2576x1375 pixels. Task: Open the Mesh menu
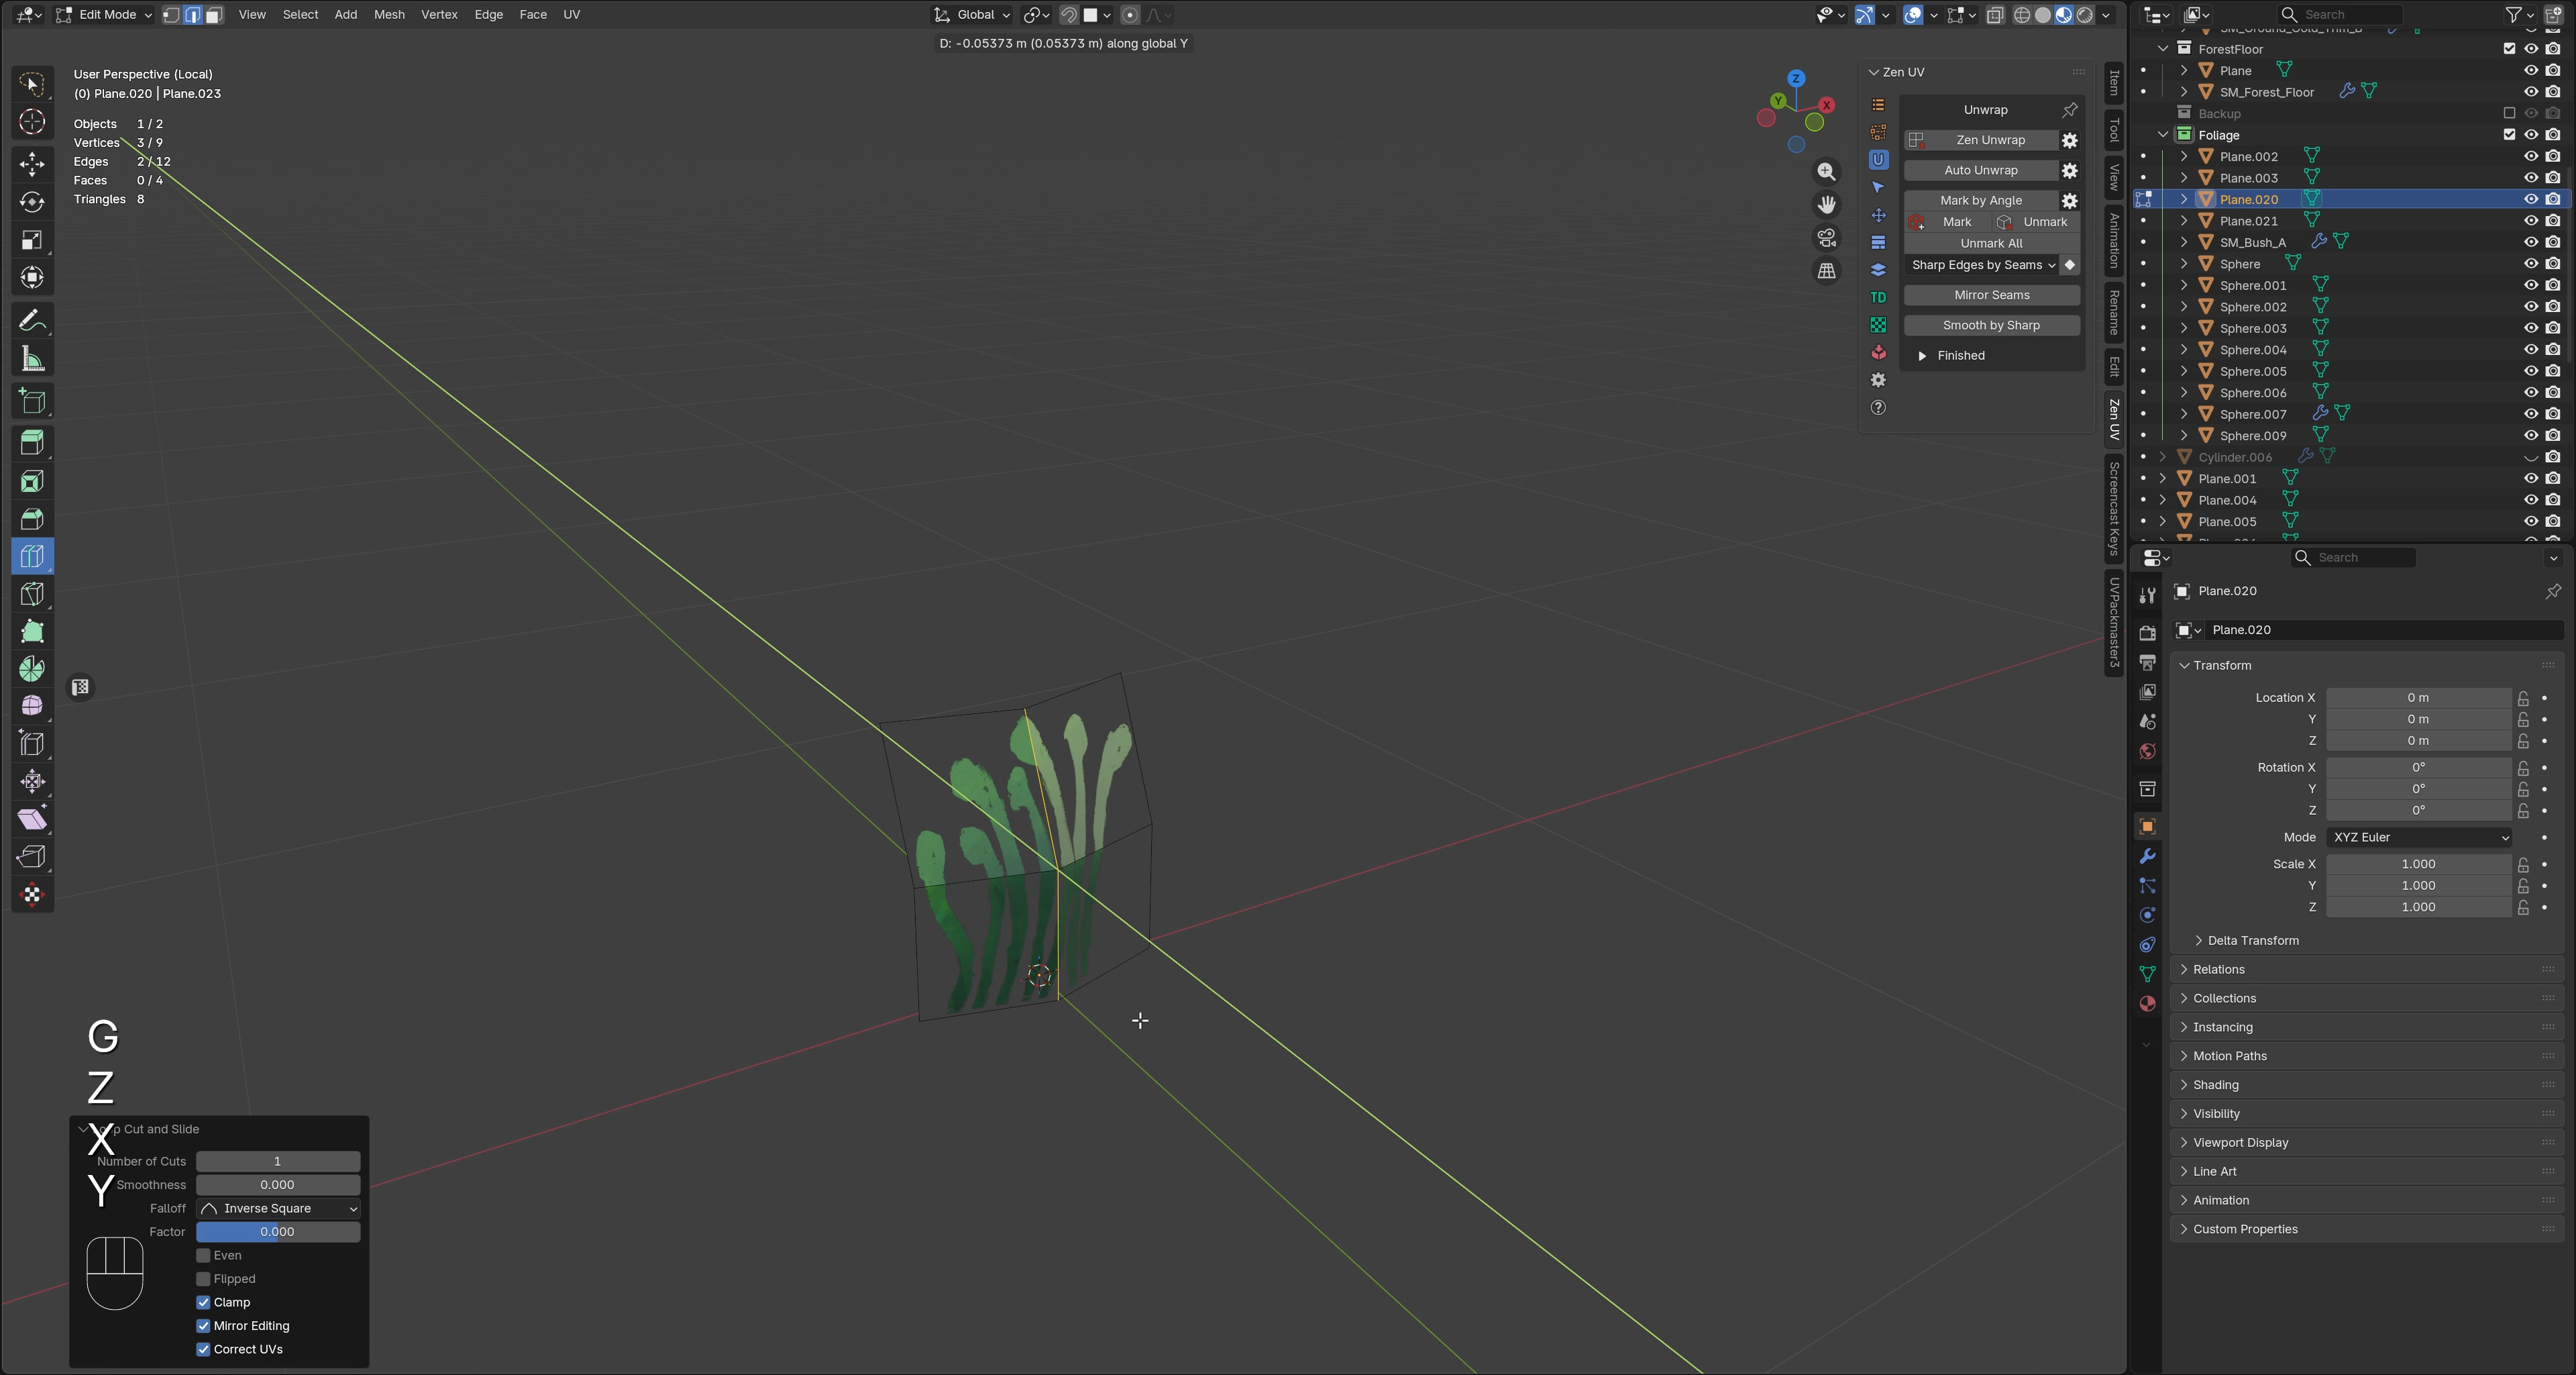click(x=389, y=15)
